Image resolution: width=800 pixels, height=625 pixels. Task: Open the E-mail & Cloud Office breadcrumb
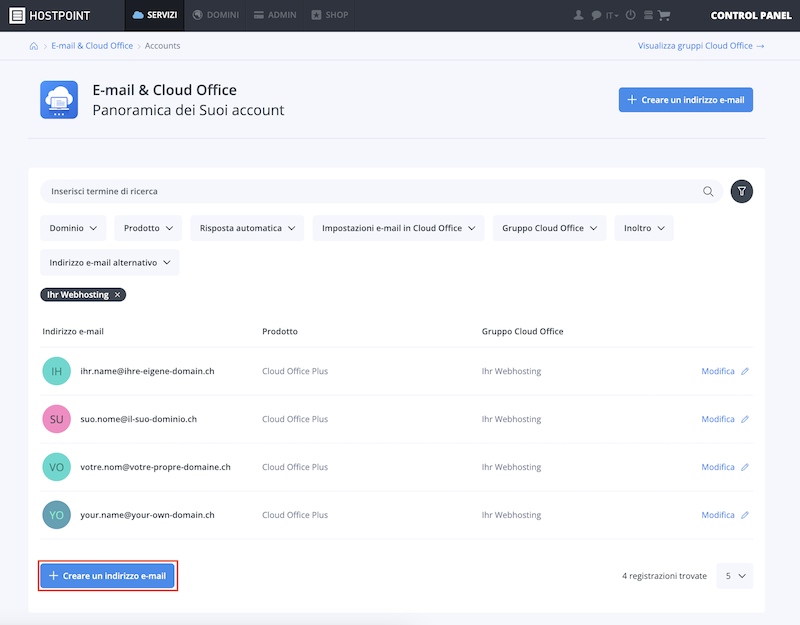click(92, 46)
